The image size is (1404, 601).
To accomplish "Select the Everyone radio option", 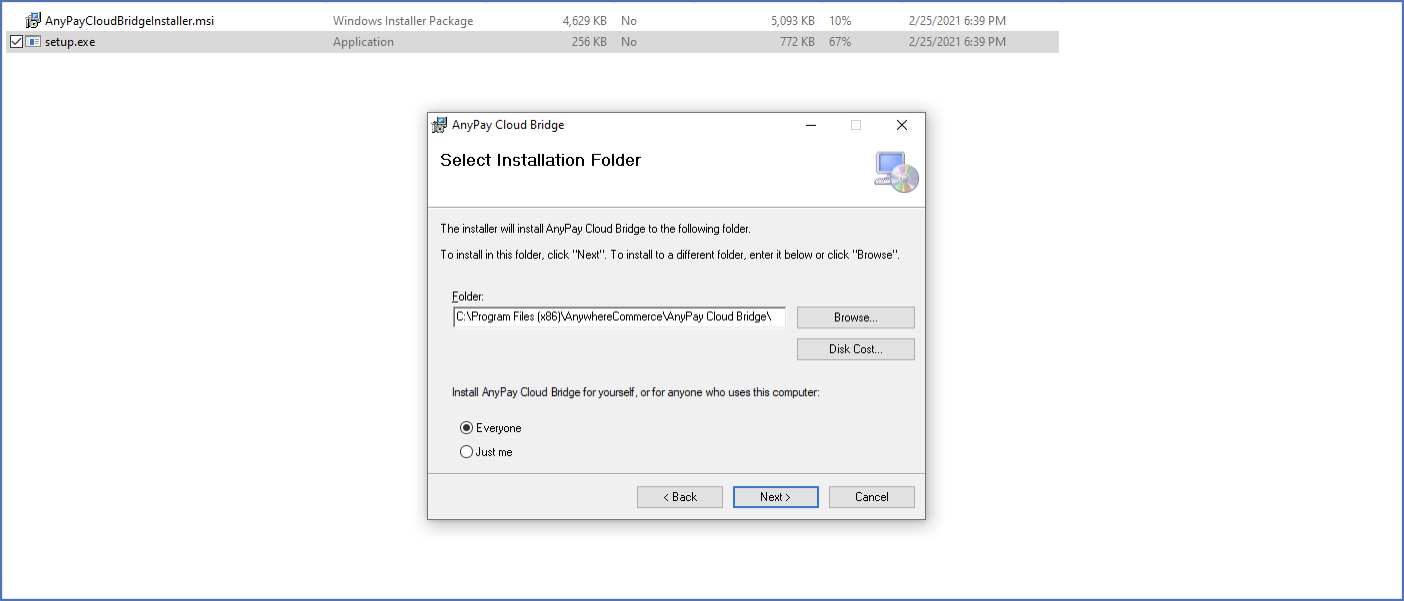I will point(466,428).
